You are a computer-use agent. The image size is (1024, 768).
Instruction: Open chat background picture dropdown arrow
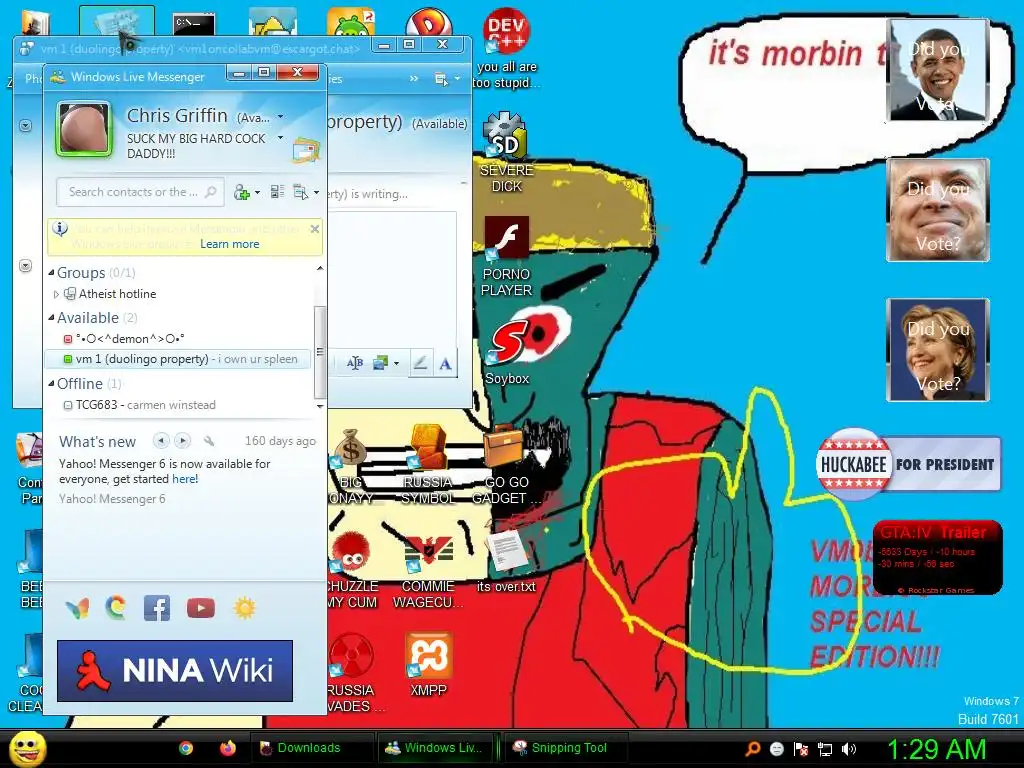[x=396, y=364]
